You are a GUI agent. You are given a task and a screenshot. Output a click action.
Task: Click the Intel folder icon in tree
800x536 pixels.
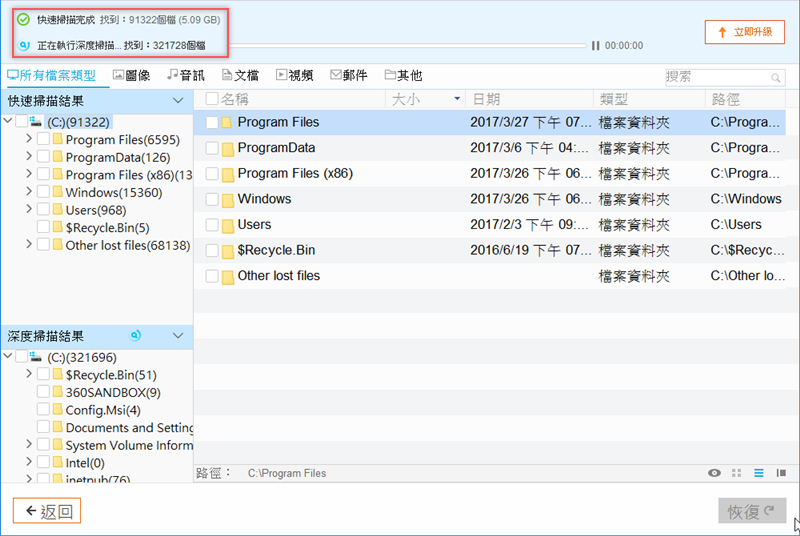point(58,462)
